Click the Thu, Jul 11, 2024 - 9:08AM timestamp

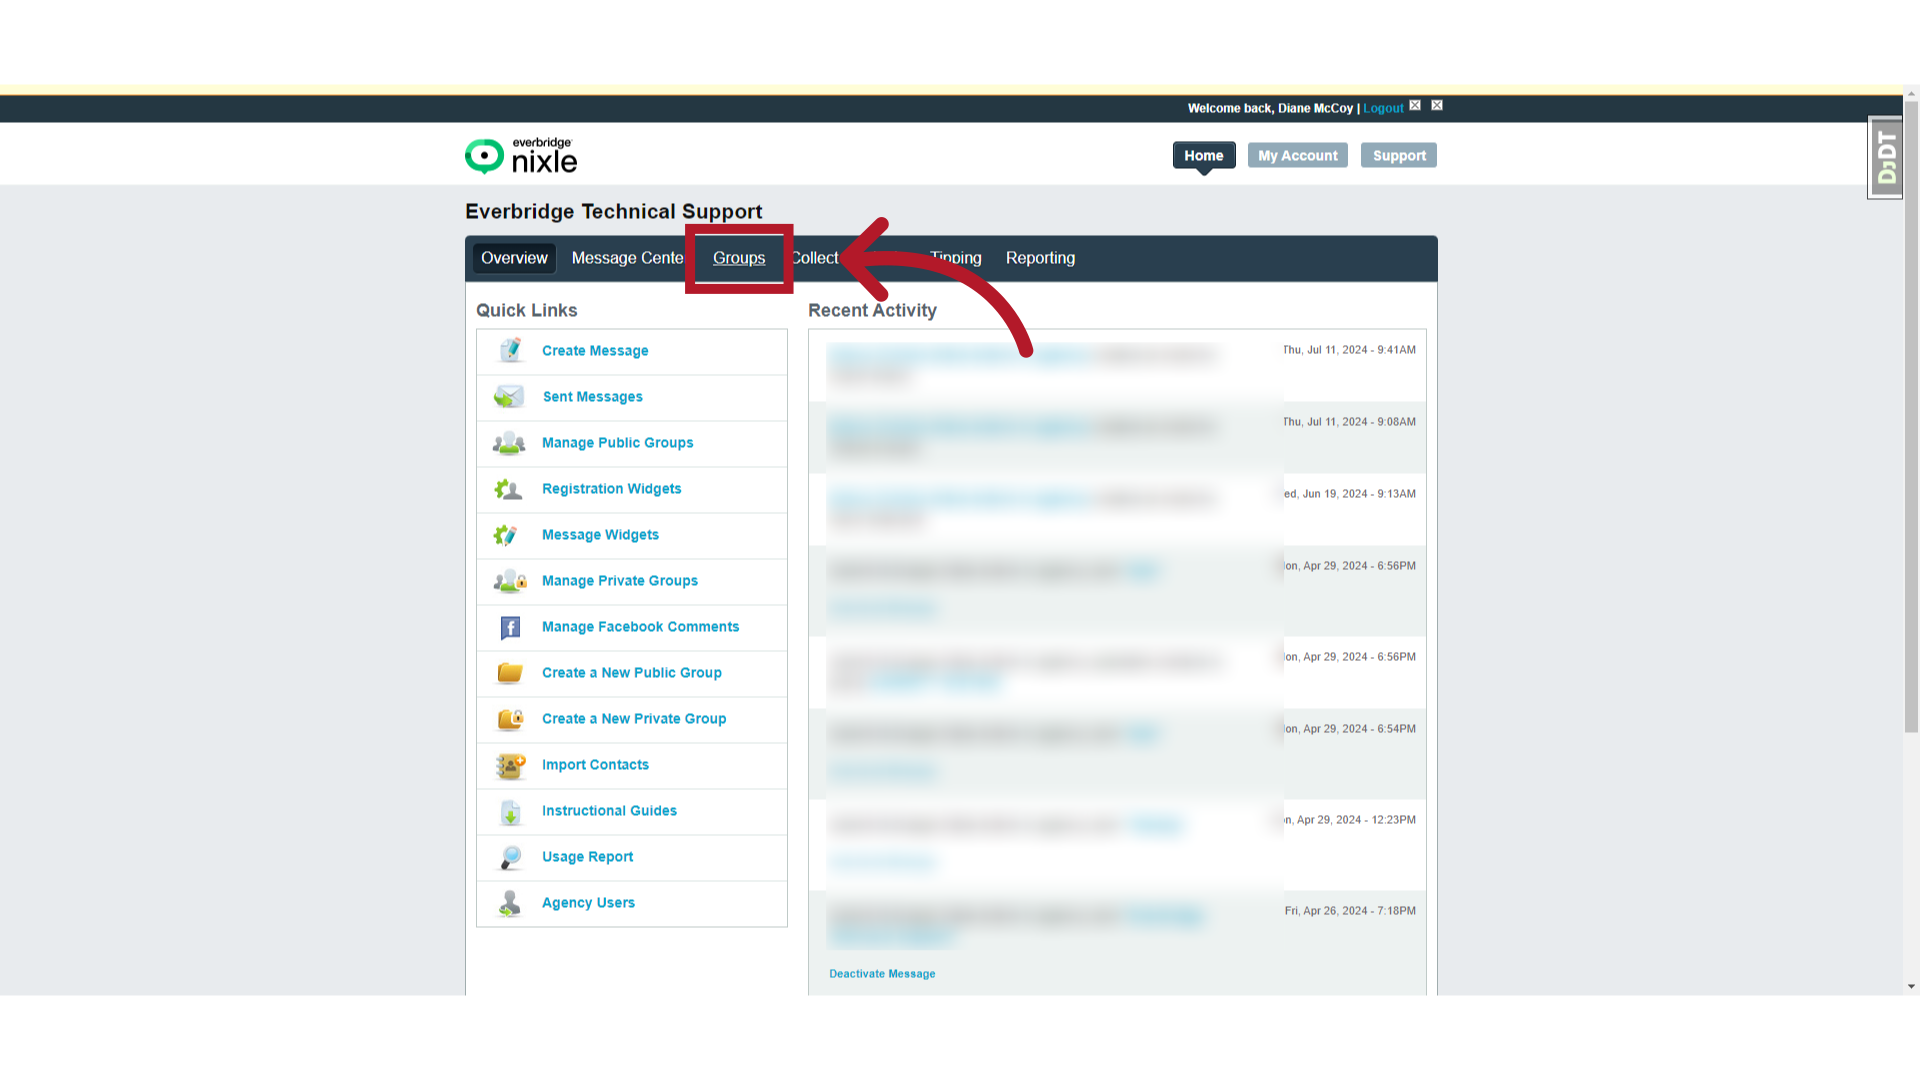(x=1350, y=422)
